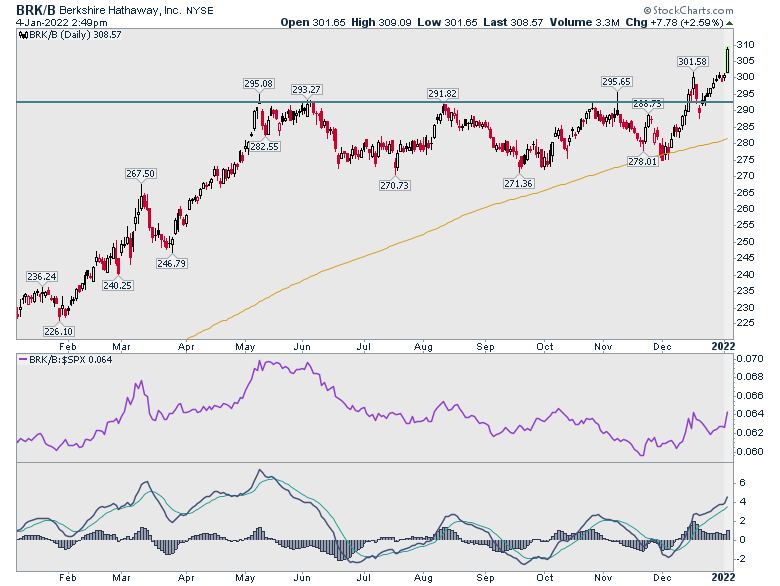Click the 2022 label on the price chart axis
The width and height of the screenshot is (780, 586).
723,347
